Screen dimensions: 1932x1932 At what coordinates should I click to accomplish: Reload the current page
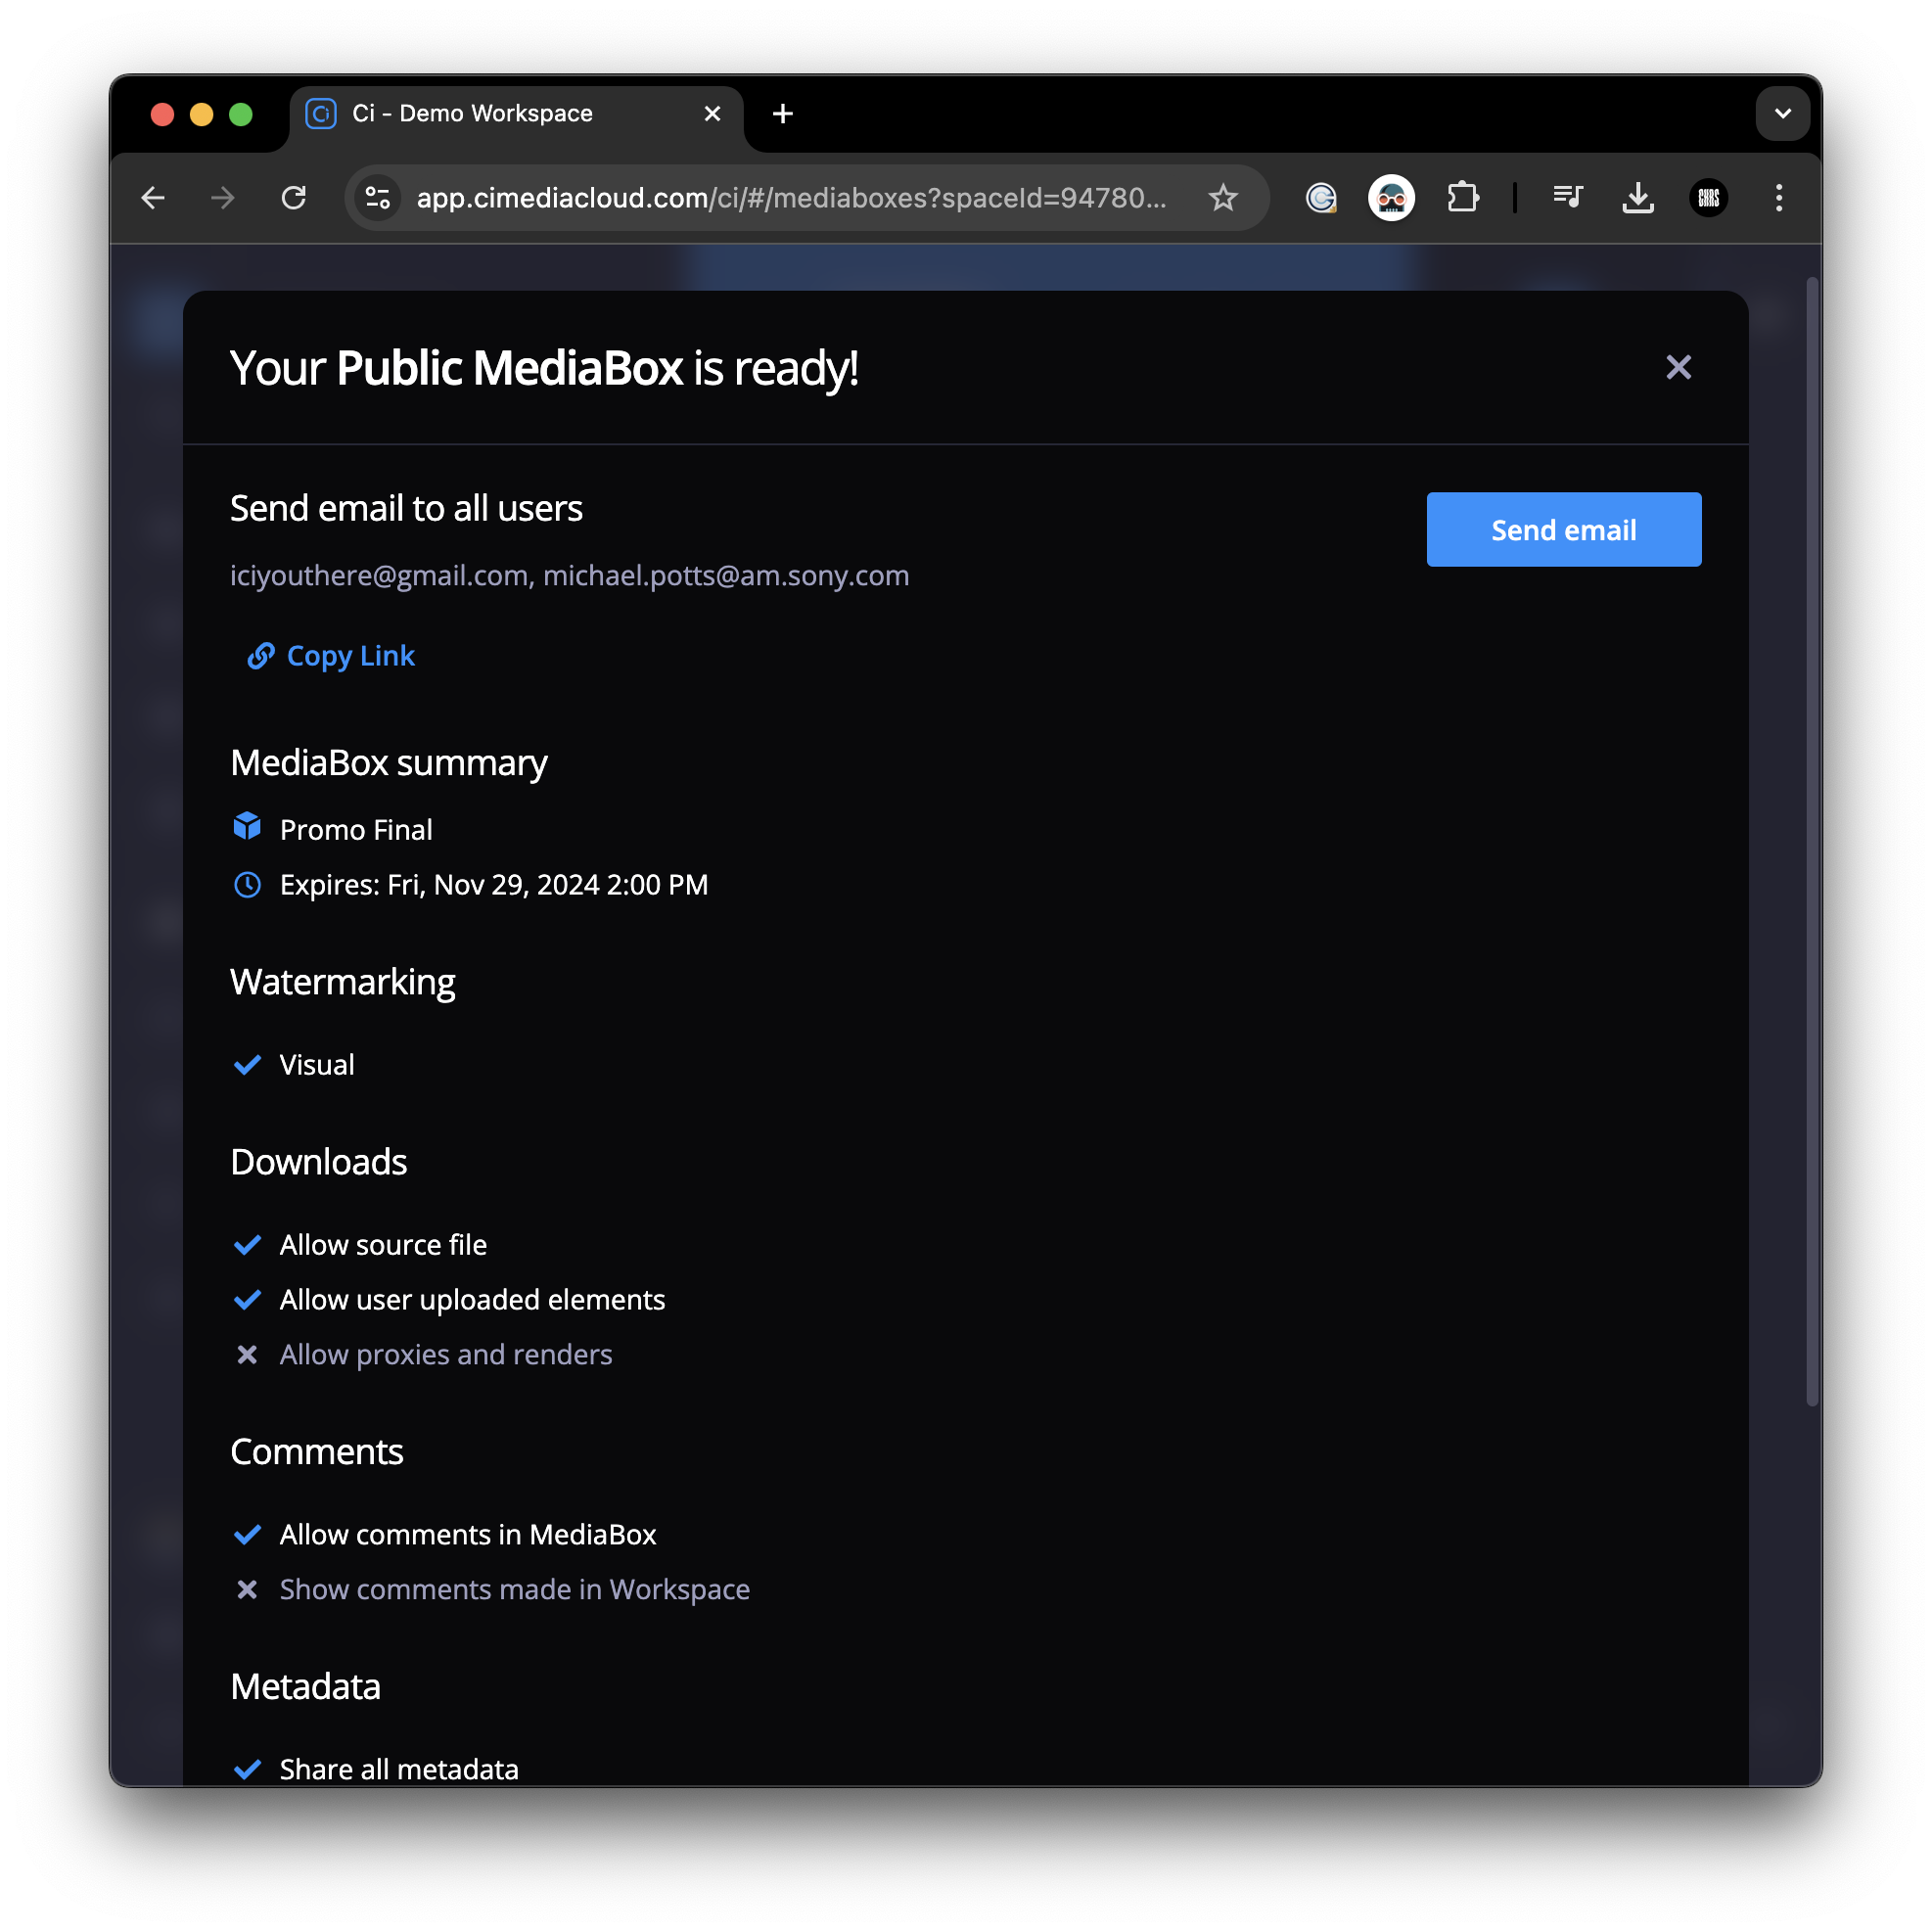tap(293, 198)
